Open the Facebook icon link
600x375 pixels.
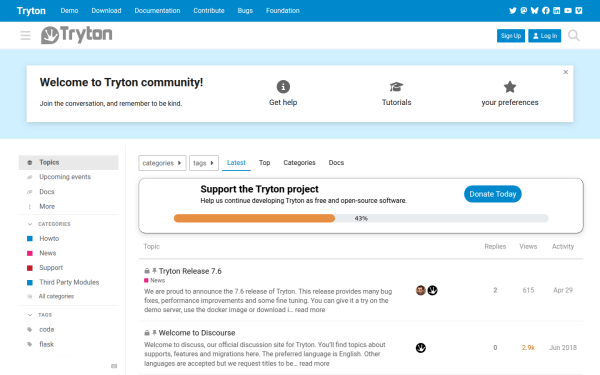pyautogui.click(x=546, y=11)
